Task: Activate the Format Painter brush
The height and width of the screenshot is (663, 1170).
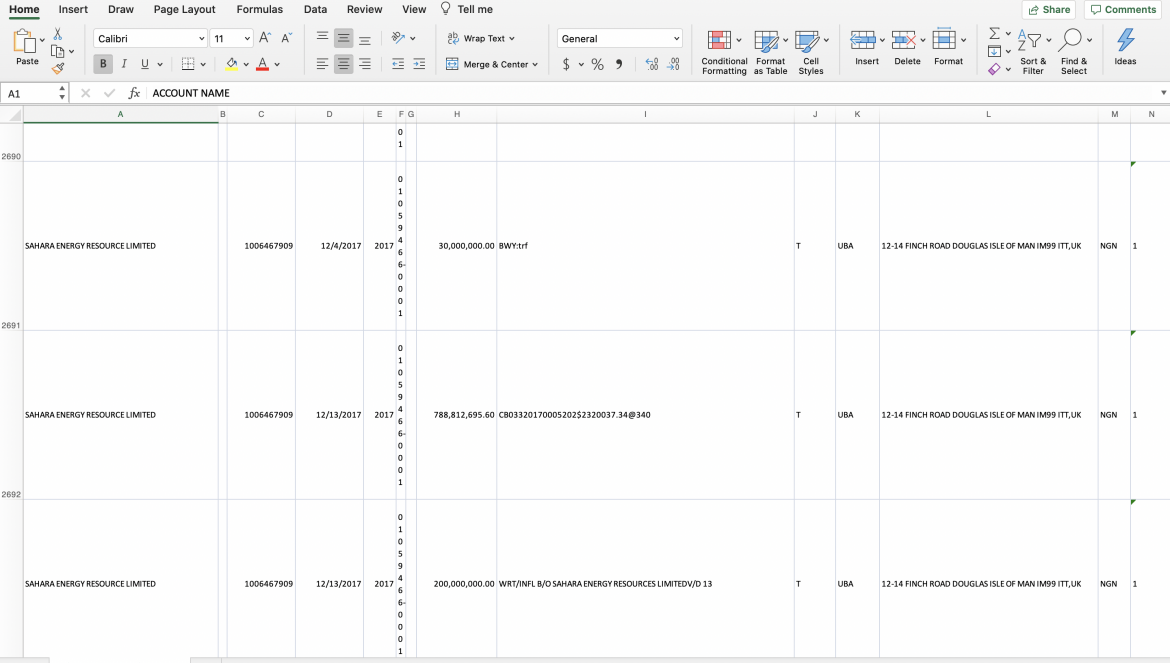Action: tap(57, 69)
